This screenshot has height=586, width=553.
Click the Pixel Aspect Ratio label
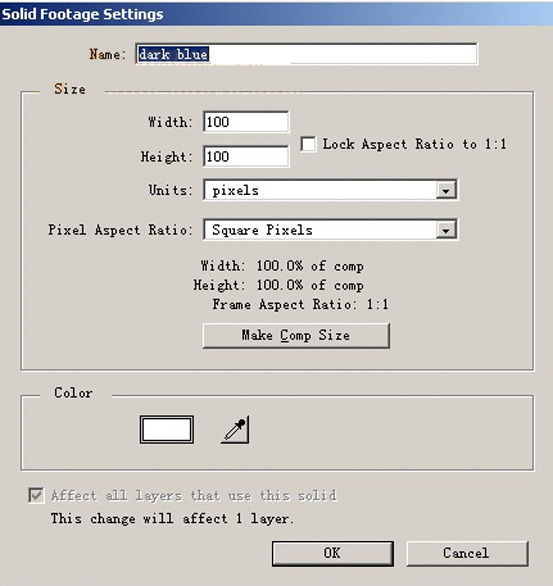point(120,230)
